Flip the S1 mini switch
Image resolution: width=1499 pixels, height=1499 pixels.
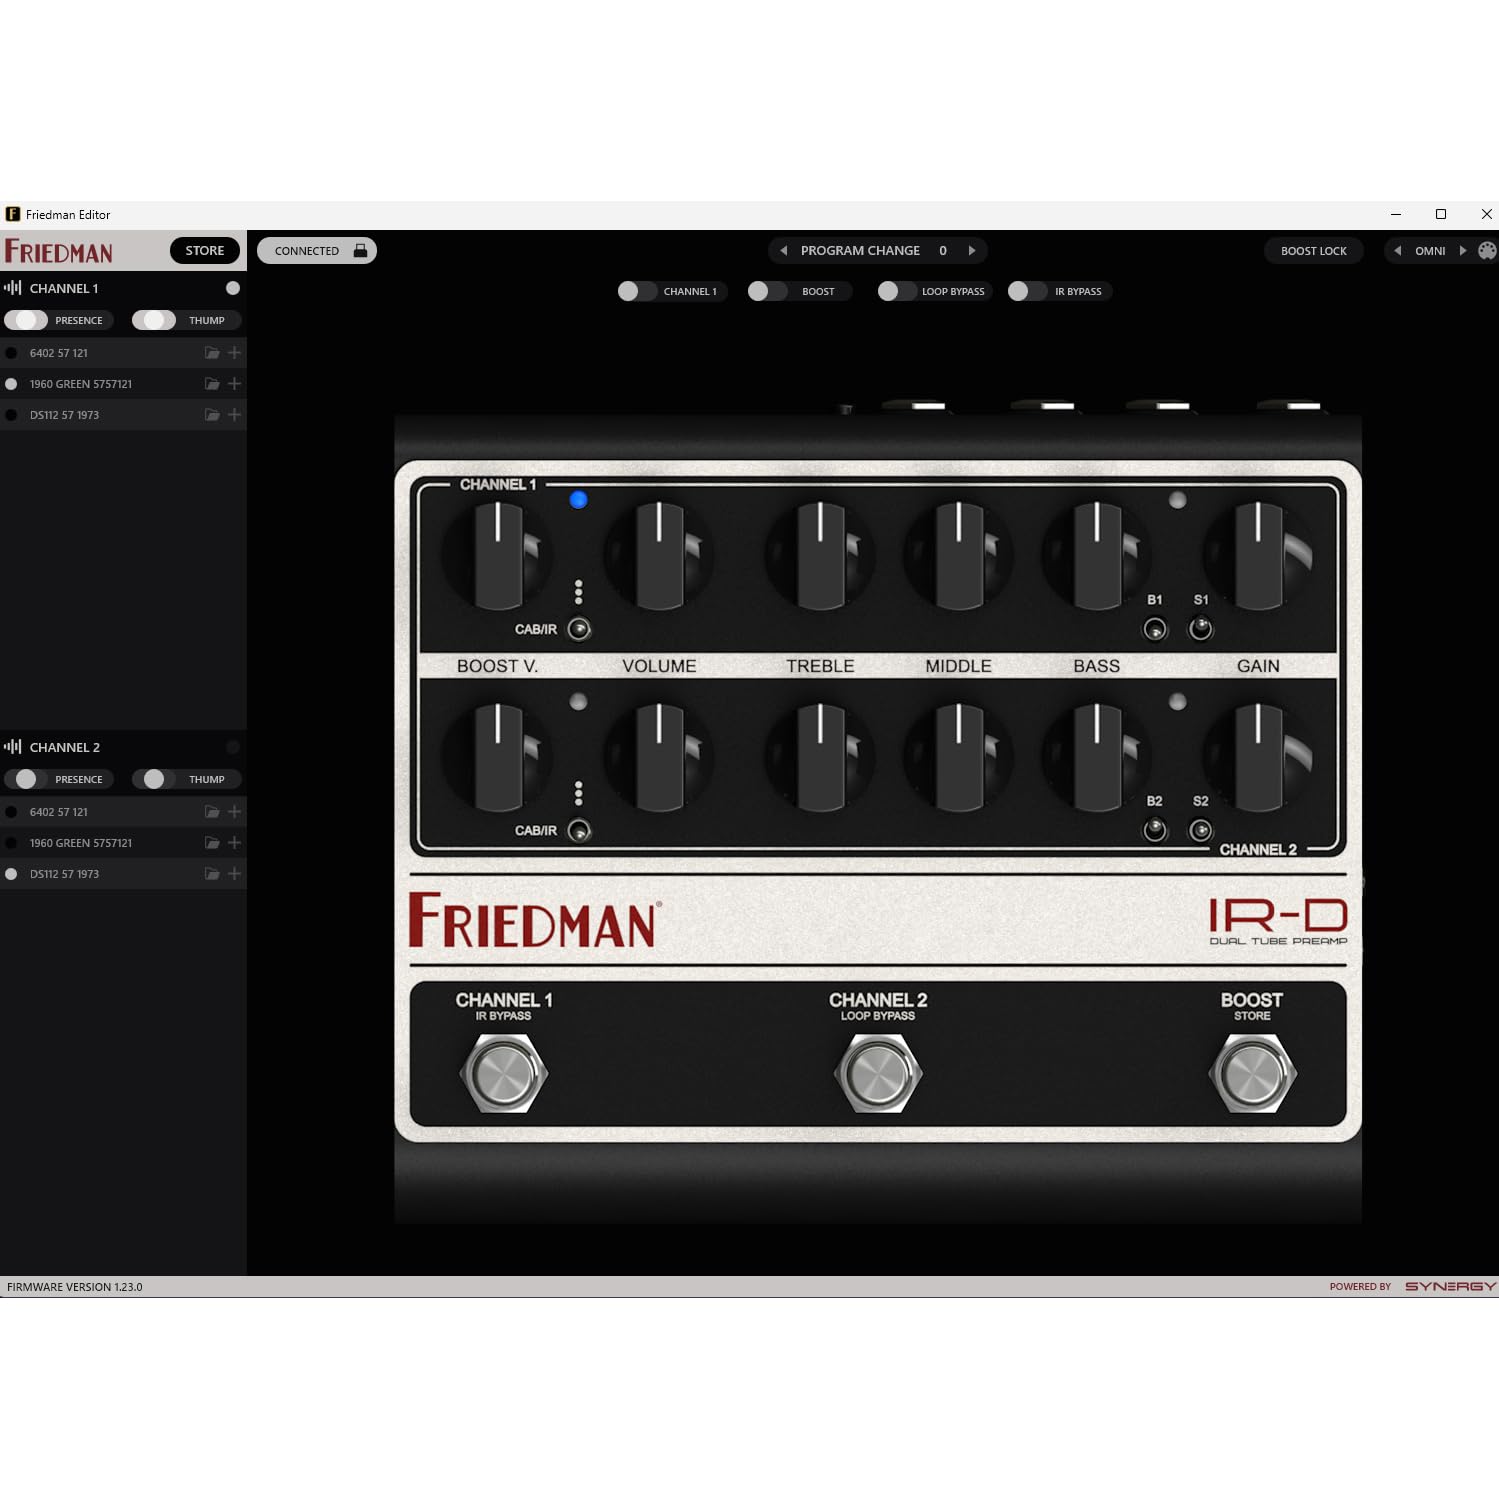coord(1201,629)
